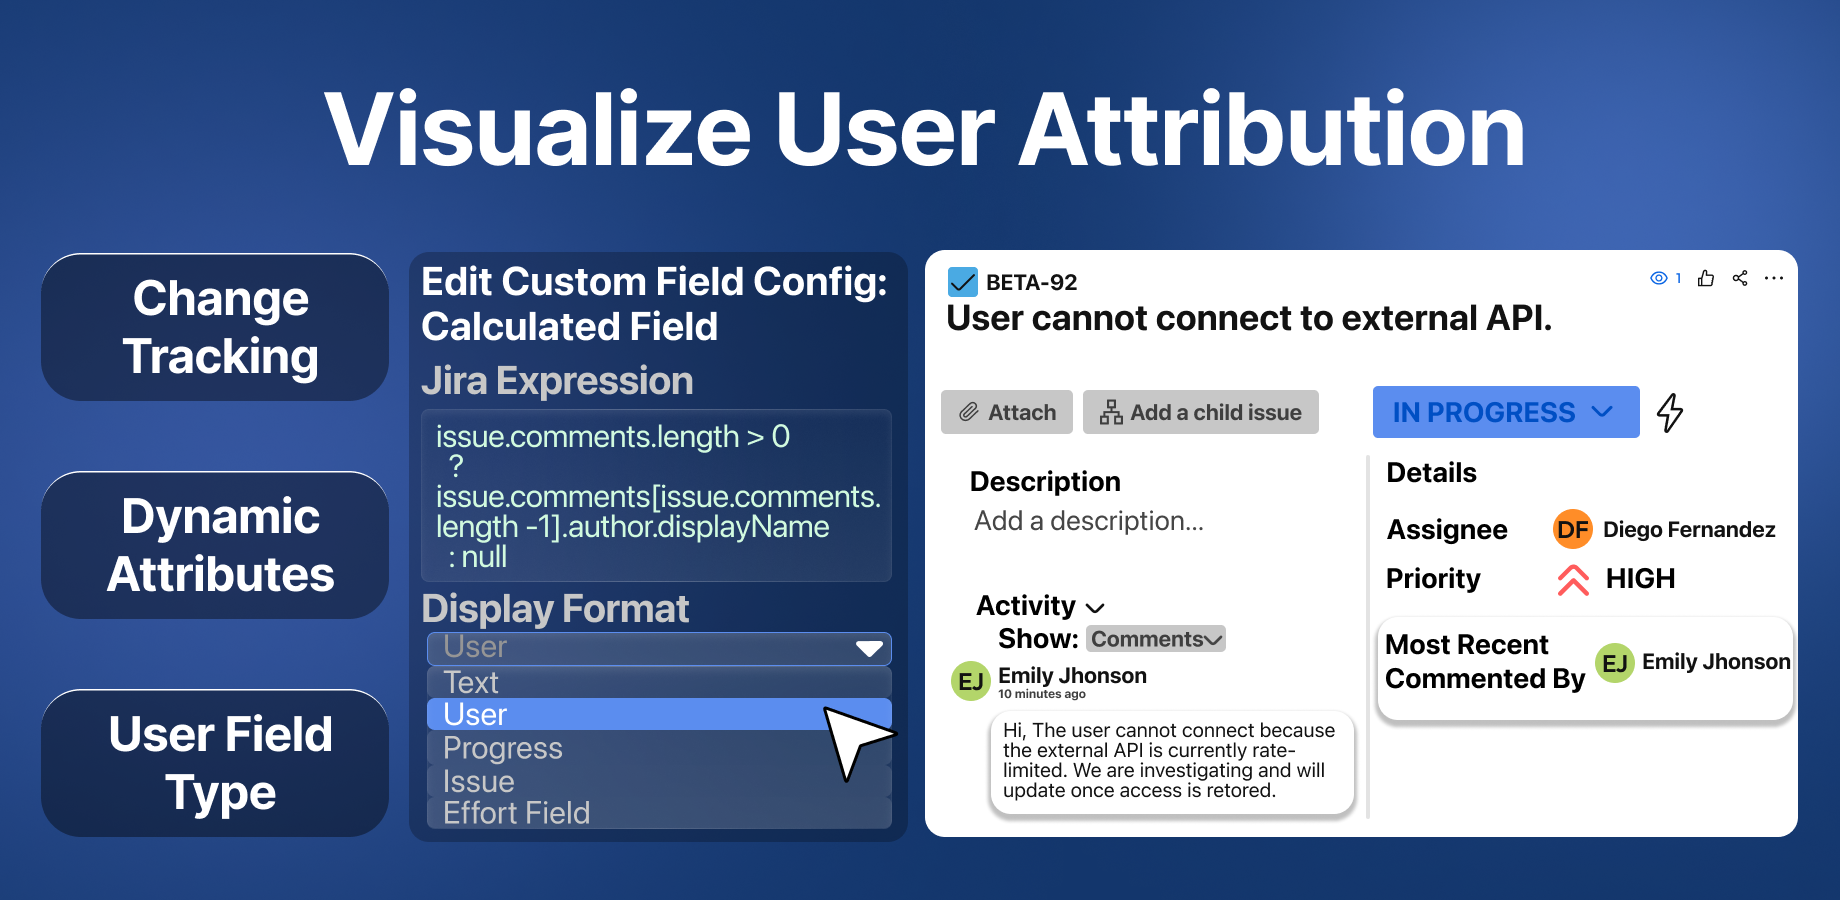Click the thumbs-up vote icon

(x=1706, y=278)
